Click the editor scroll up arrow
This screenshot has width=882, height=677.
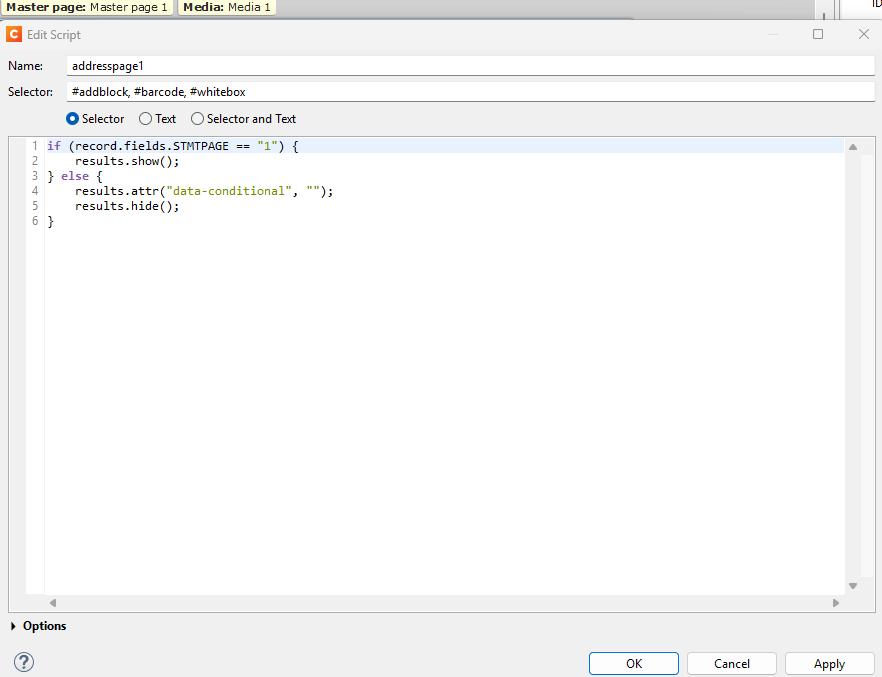coord(853,147)
